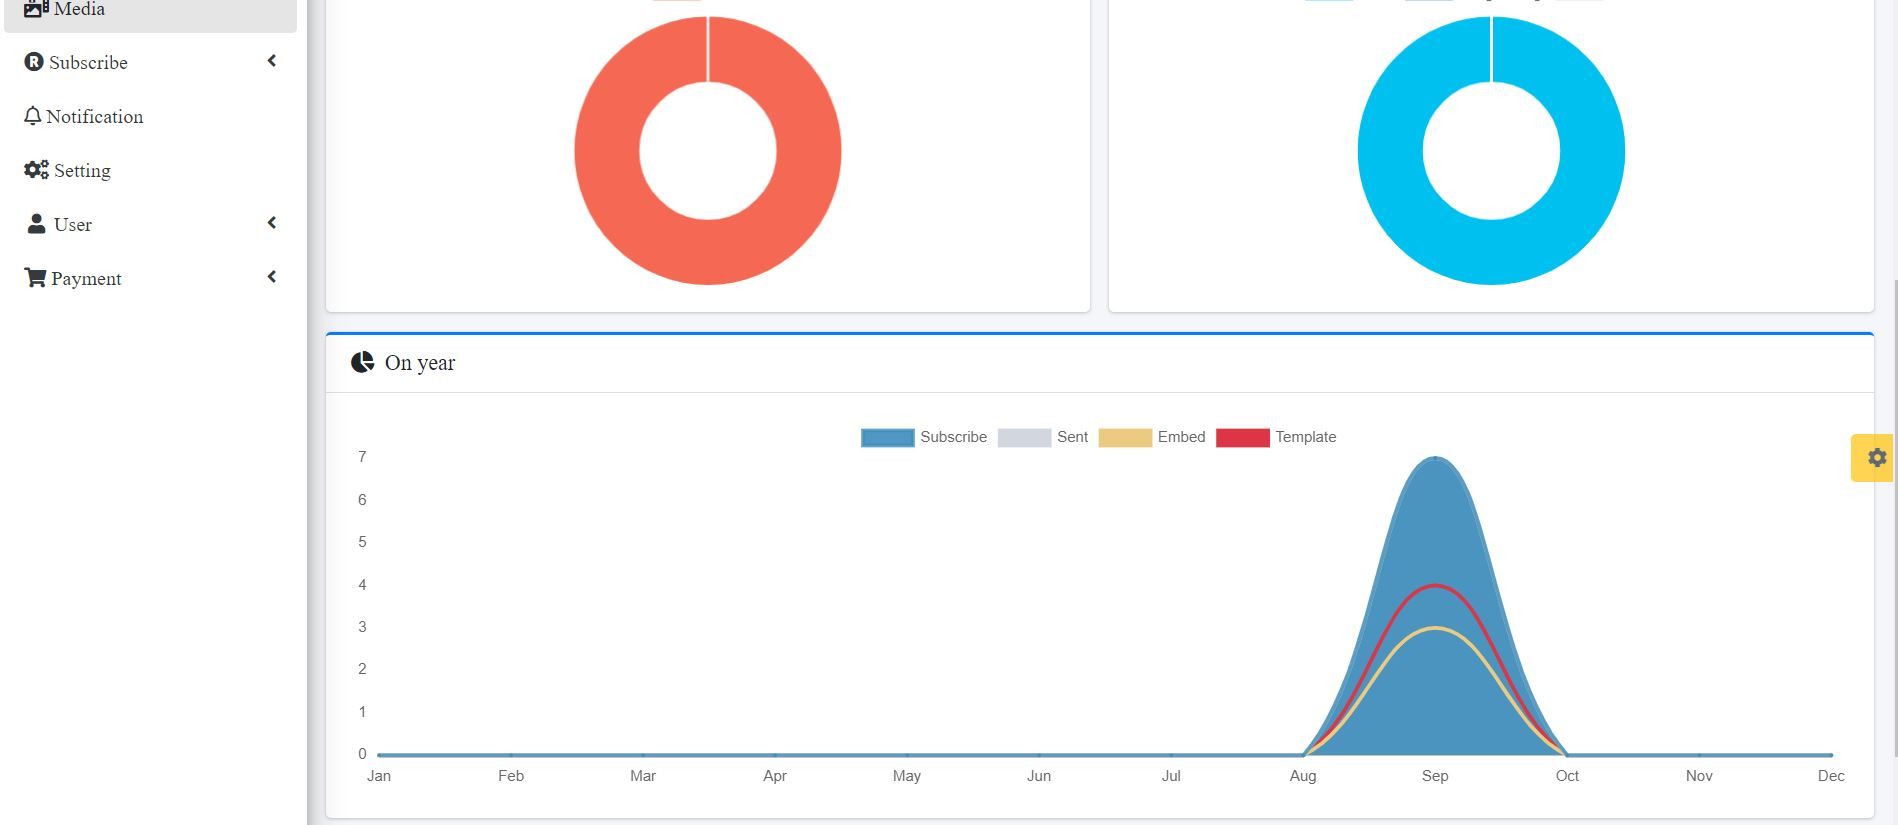
Task: Click the "Dec" axis label
Action: tap(1831, 776)
